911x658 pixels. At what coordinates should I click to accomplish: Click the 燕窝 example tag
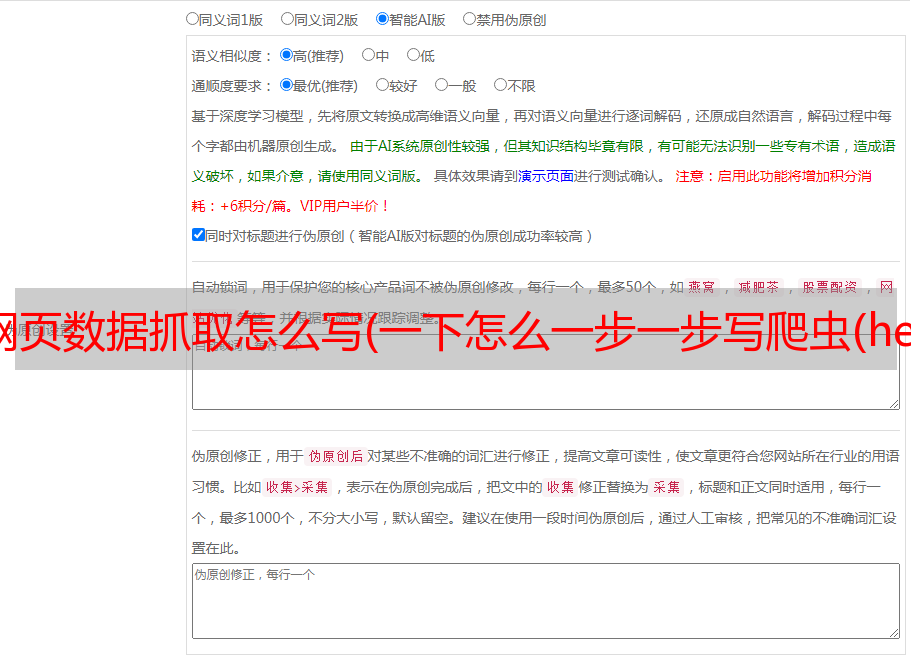701,287
